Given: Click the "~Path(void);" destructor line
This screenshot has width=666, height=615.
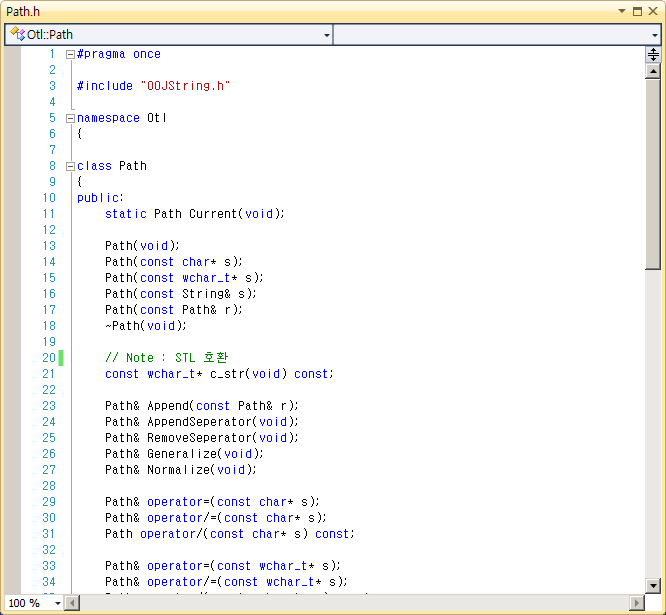Looking at the screenshot, I should click(146, 326).
